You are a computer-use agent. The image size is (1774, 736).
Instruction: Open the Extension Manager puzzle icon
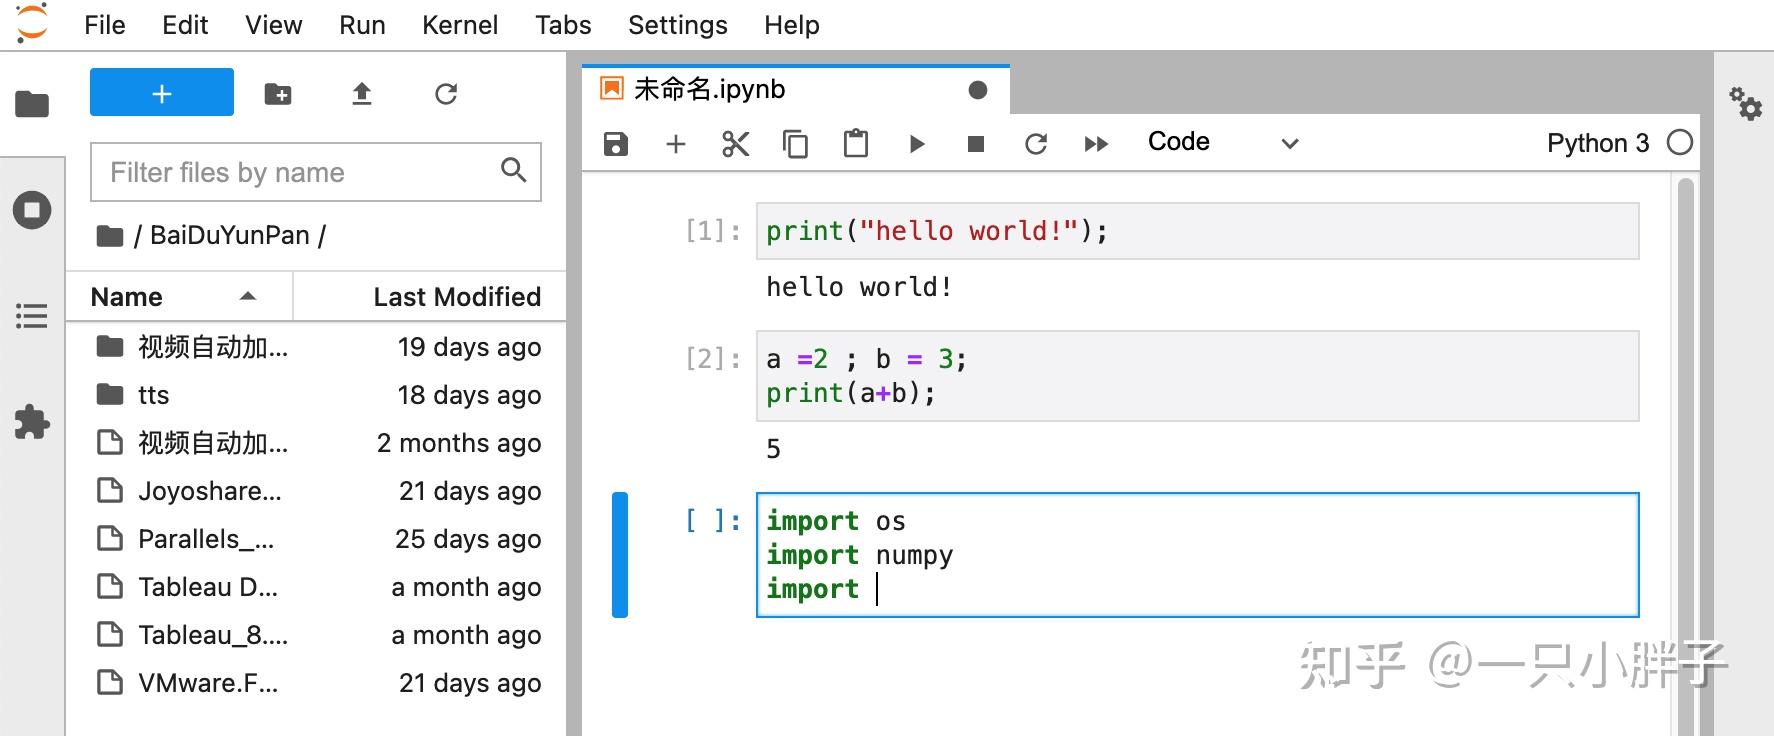(32, 422)
